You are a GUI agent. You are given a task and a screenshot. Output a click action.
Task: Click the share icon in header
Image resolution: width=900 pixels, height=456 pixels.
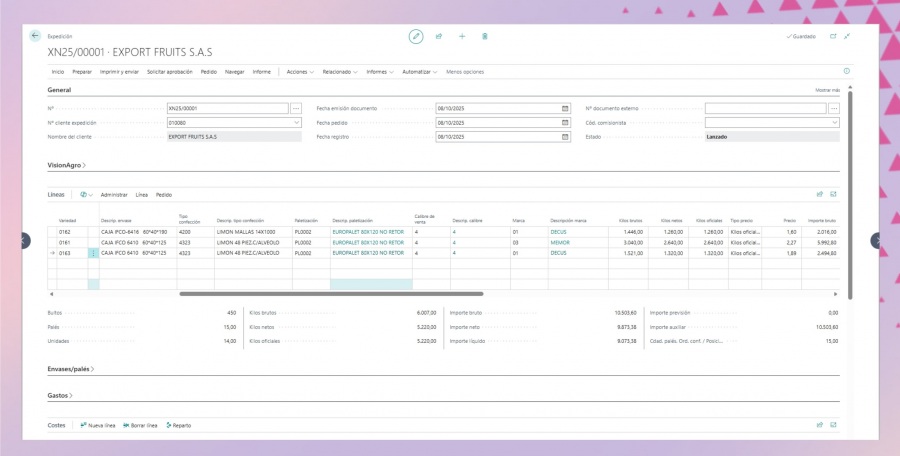point(439,36)
